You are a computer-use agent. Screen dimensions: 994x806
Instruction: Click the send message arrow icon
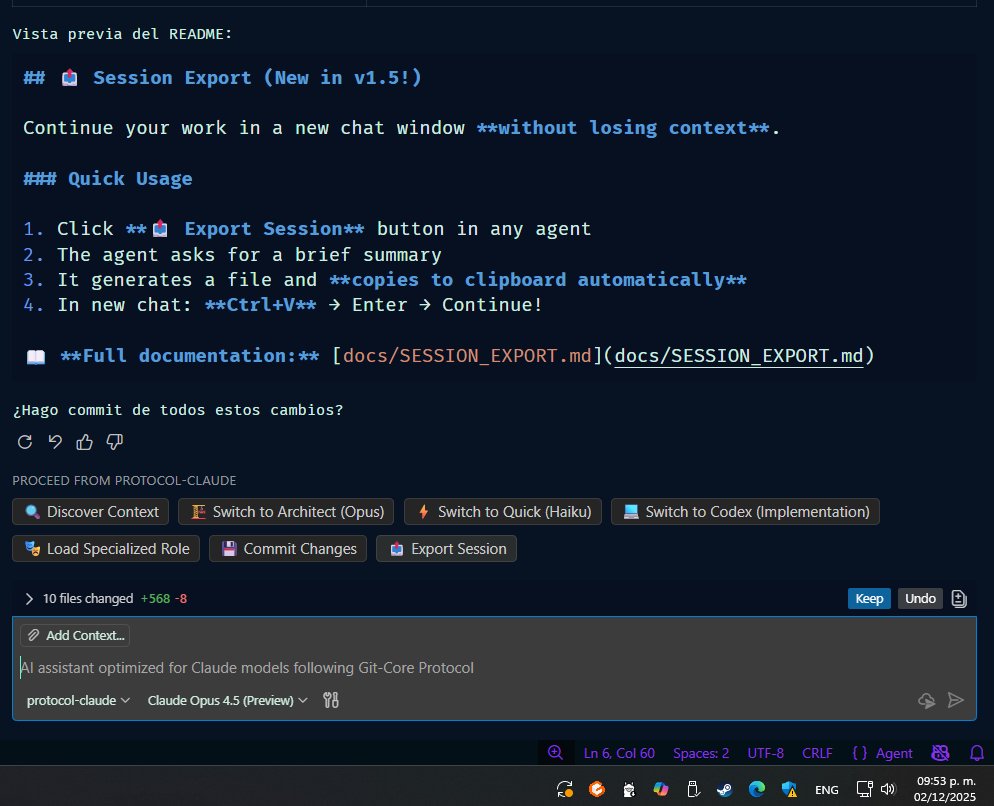(955, 700)
